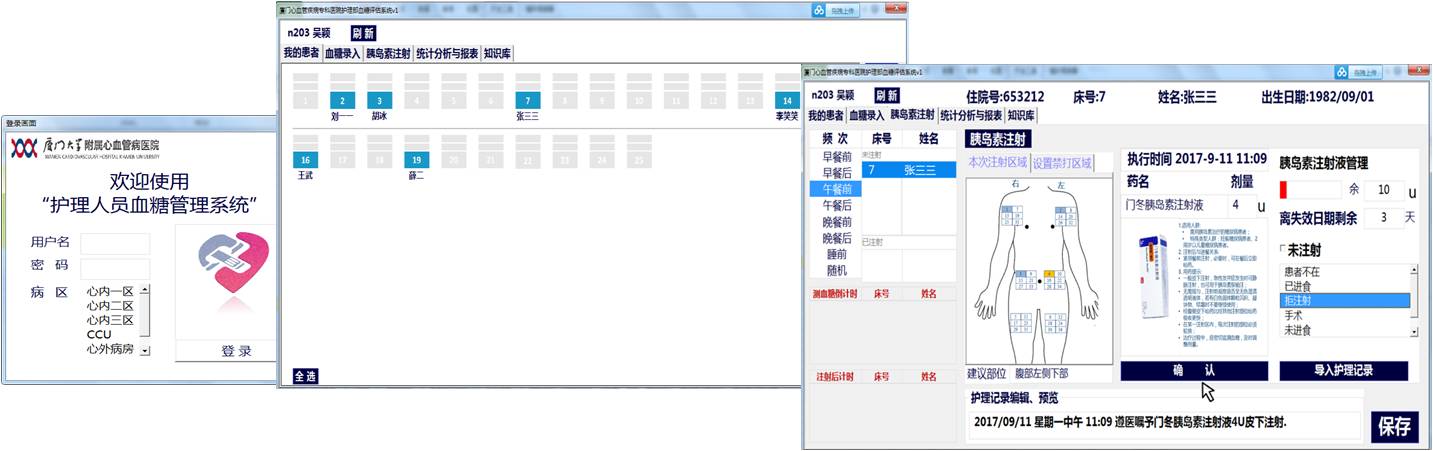Select 午餐后 in the frequency list
This screenshot has height=451, width=1433.
pos(836,205)
